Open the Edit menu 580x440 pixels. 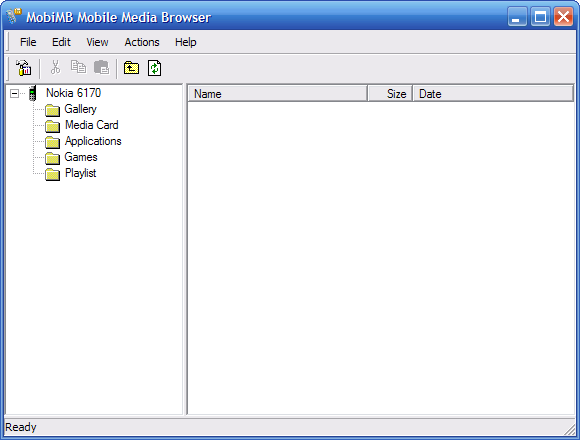[x=61, y=42]
